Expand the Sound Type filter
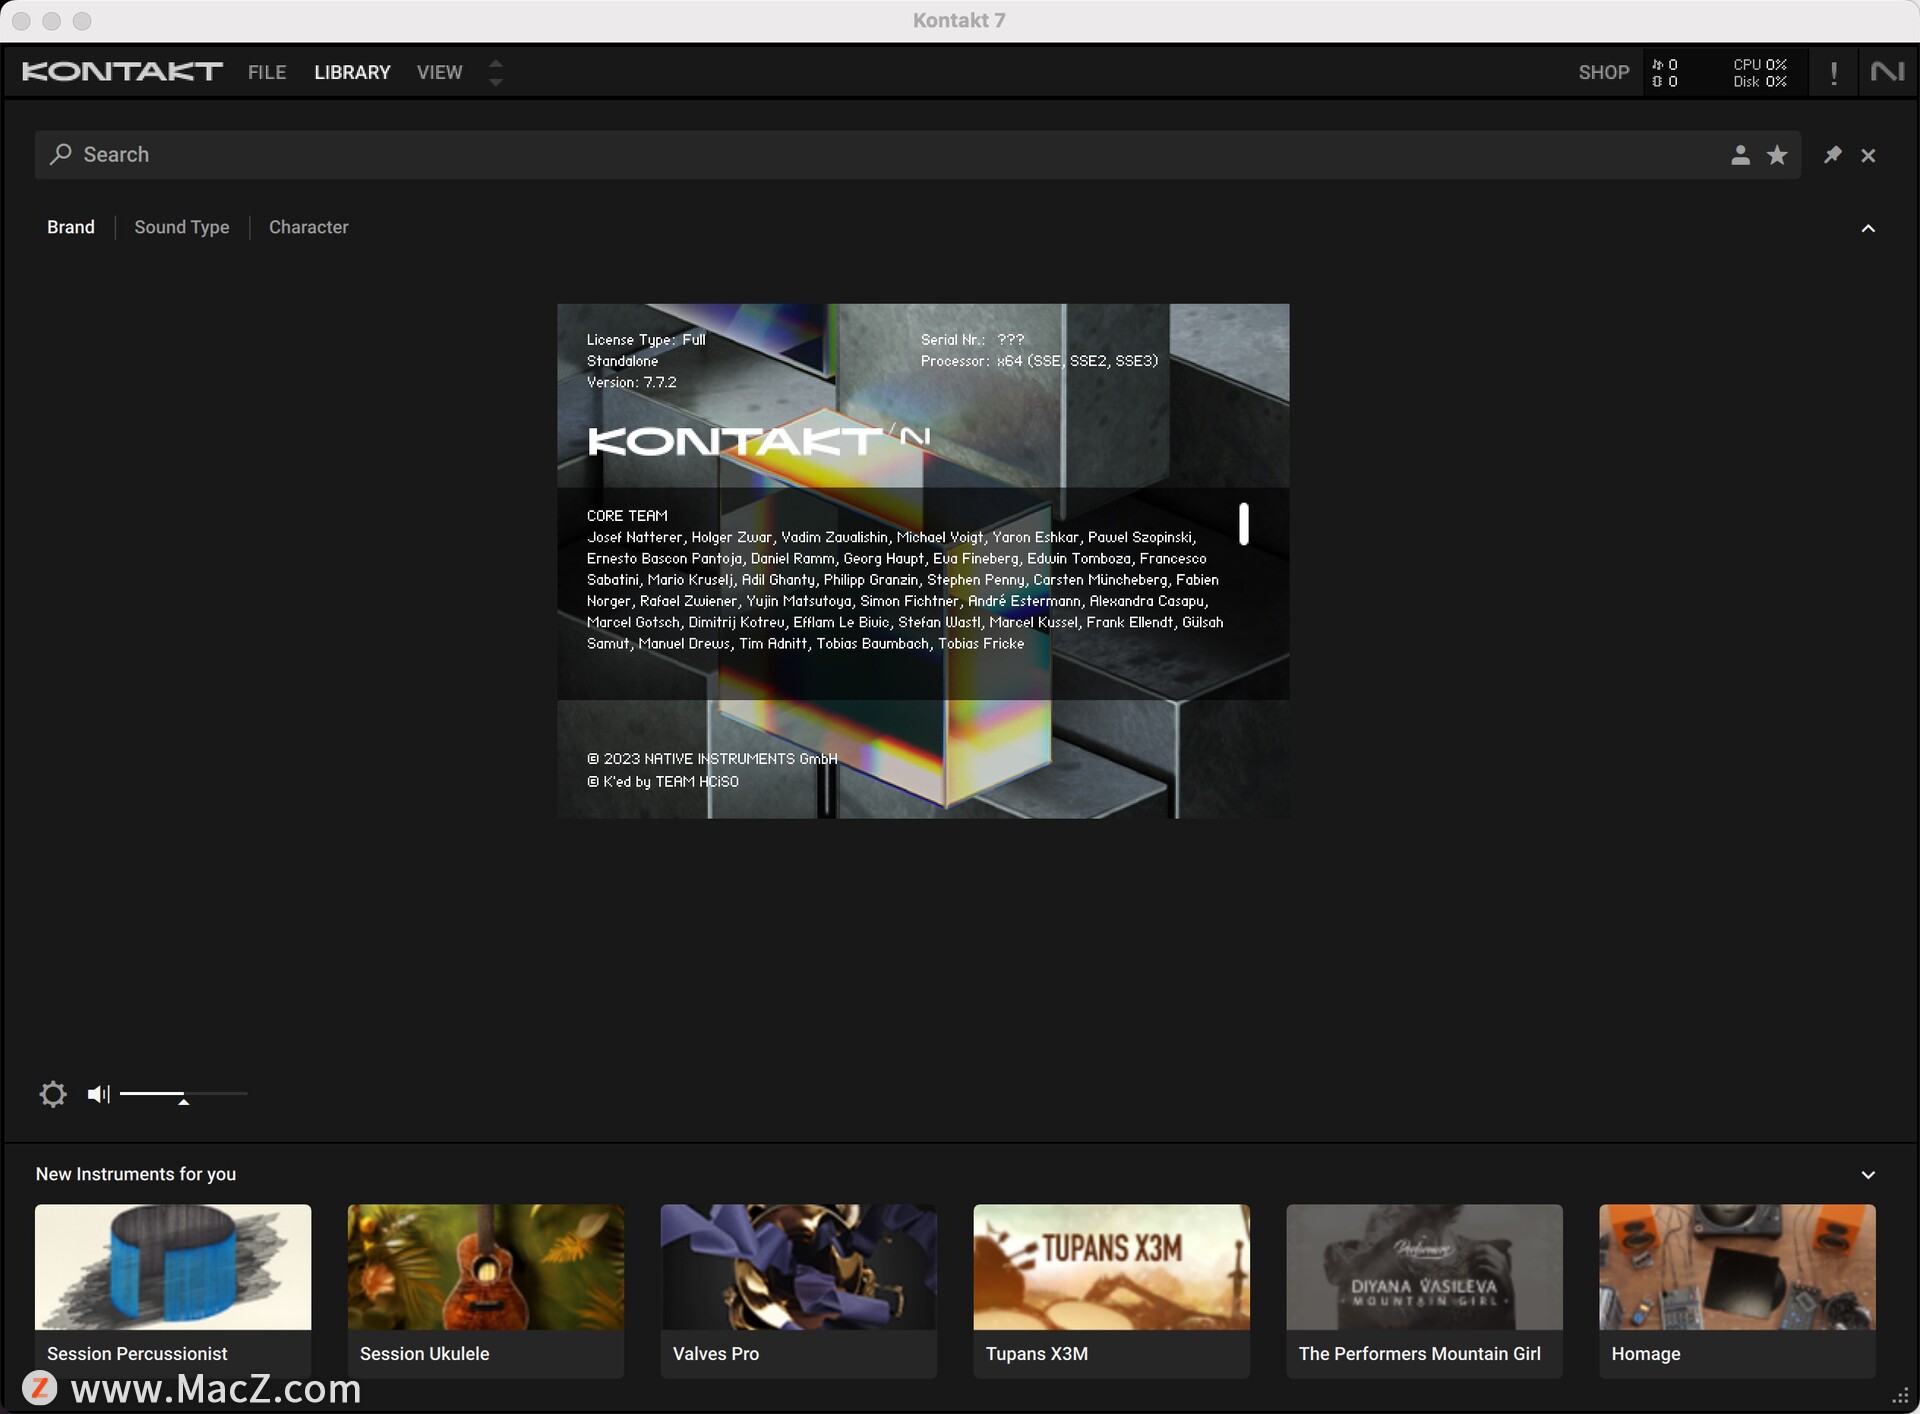This screenshot has width=1920, height=1414. pyautogui.click(x=182, y=226)
